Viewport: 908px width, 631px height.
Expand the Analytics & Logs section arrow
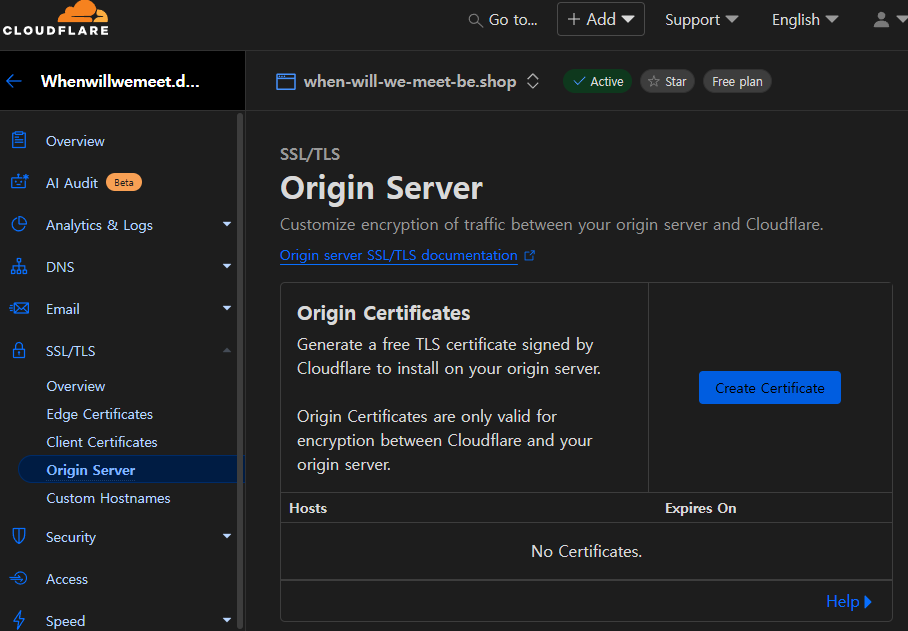click(x=227, y=224)
